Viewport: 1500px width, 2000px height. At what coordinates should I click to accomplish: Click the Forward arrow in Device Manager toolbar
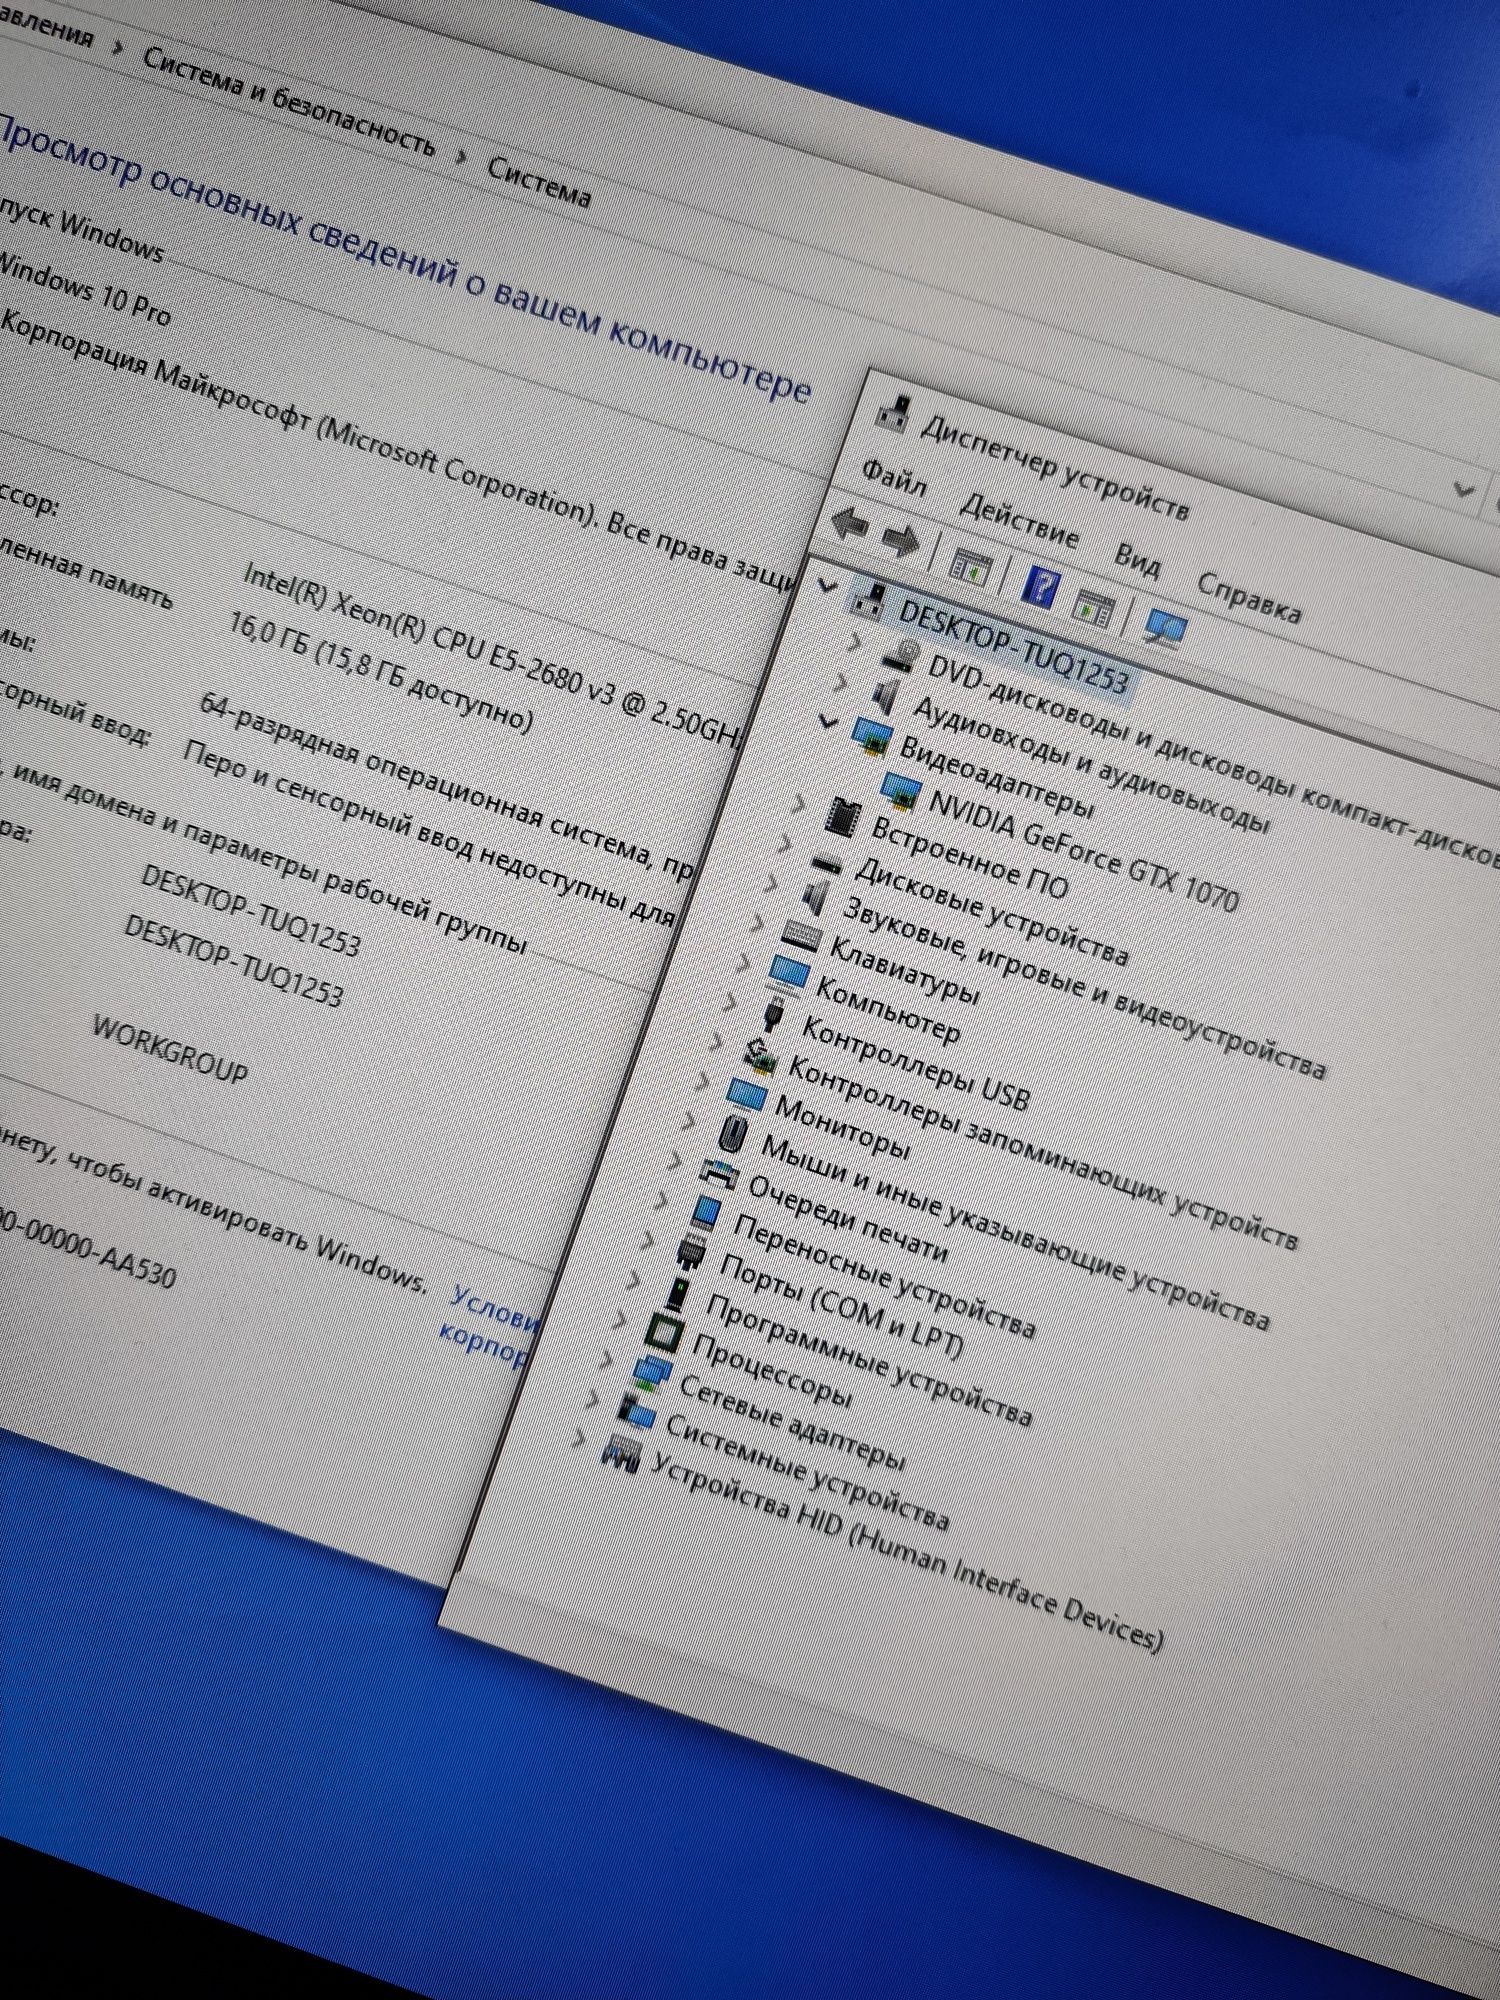(901, 541)
